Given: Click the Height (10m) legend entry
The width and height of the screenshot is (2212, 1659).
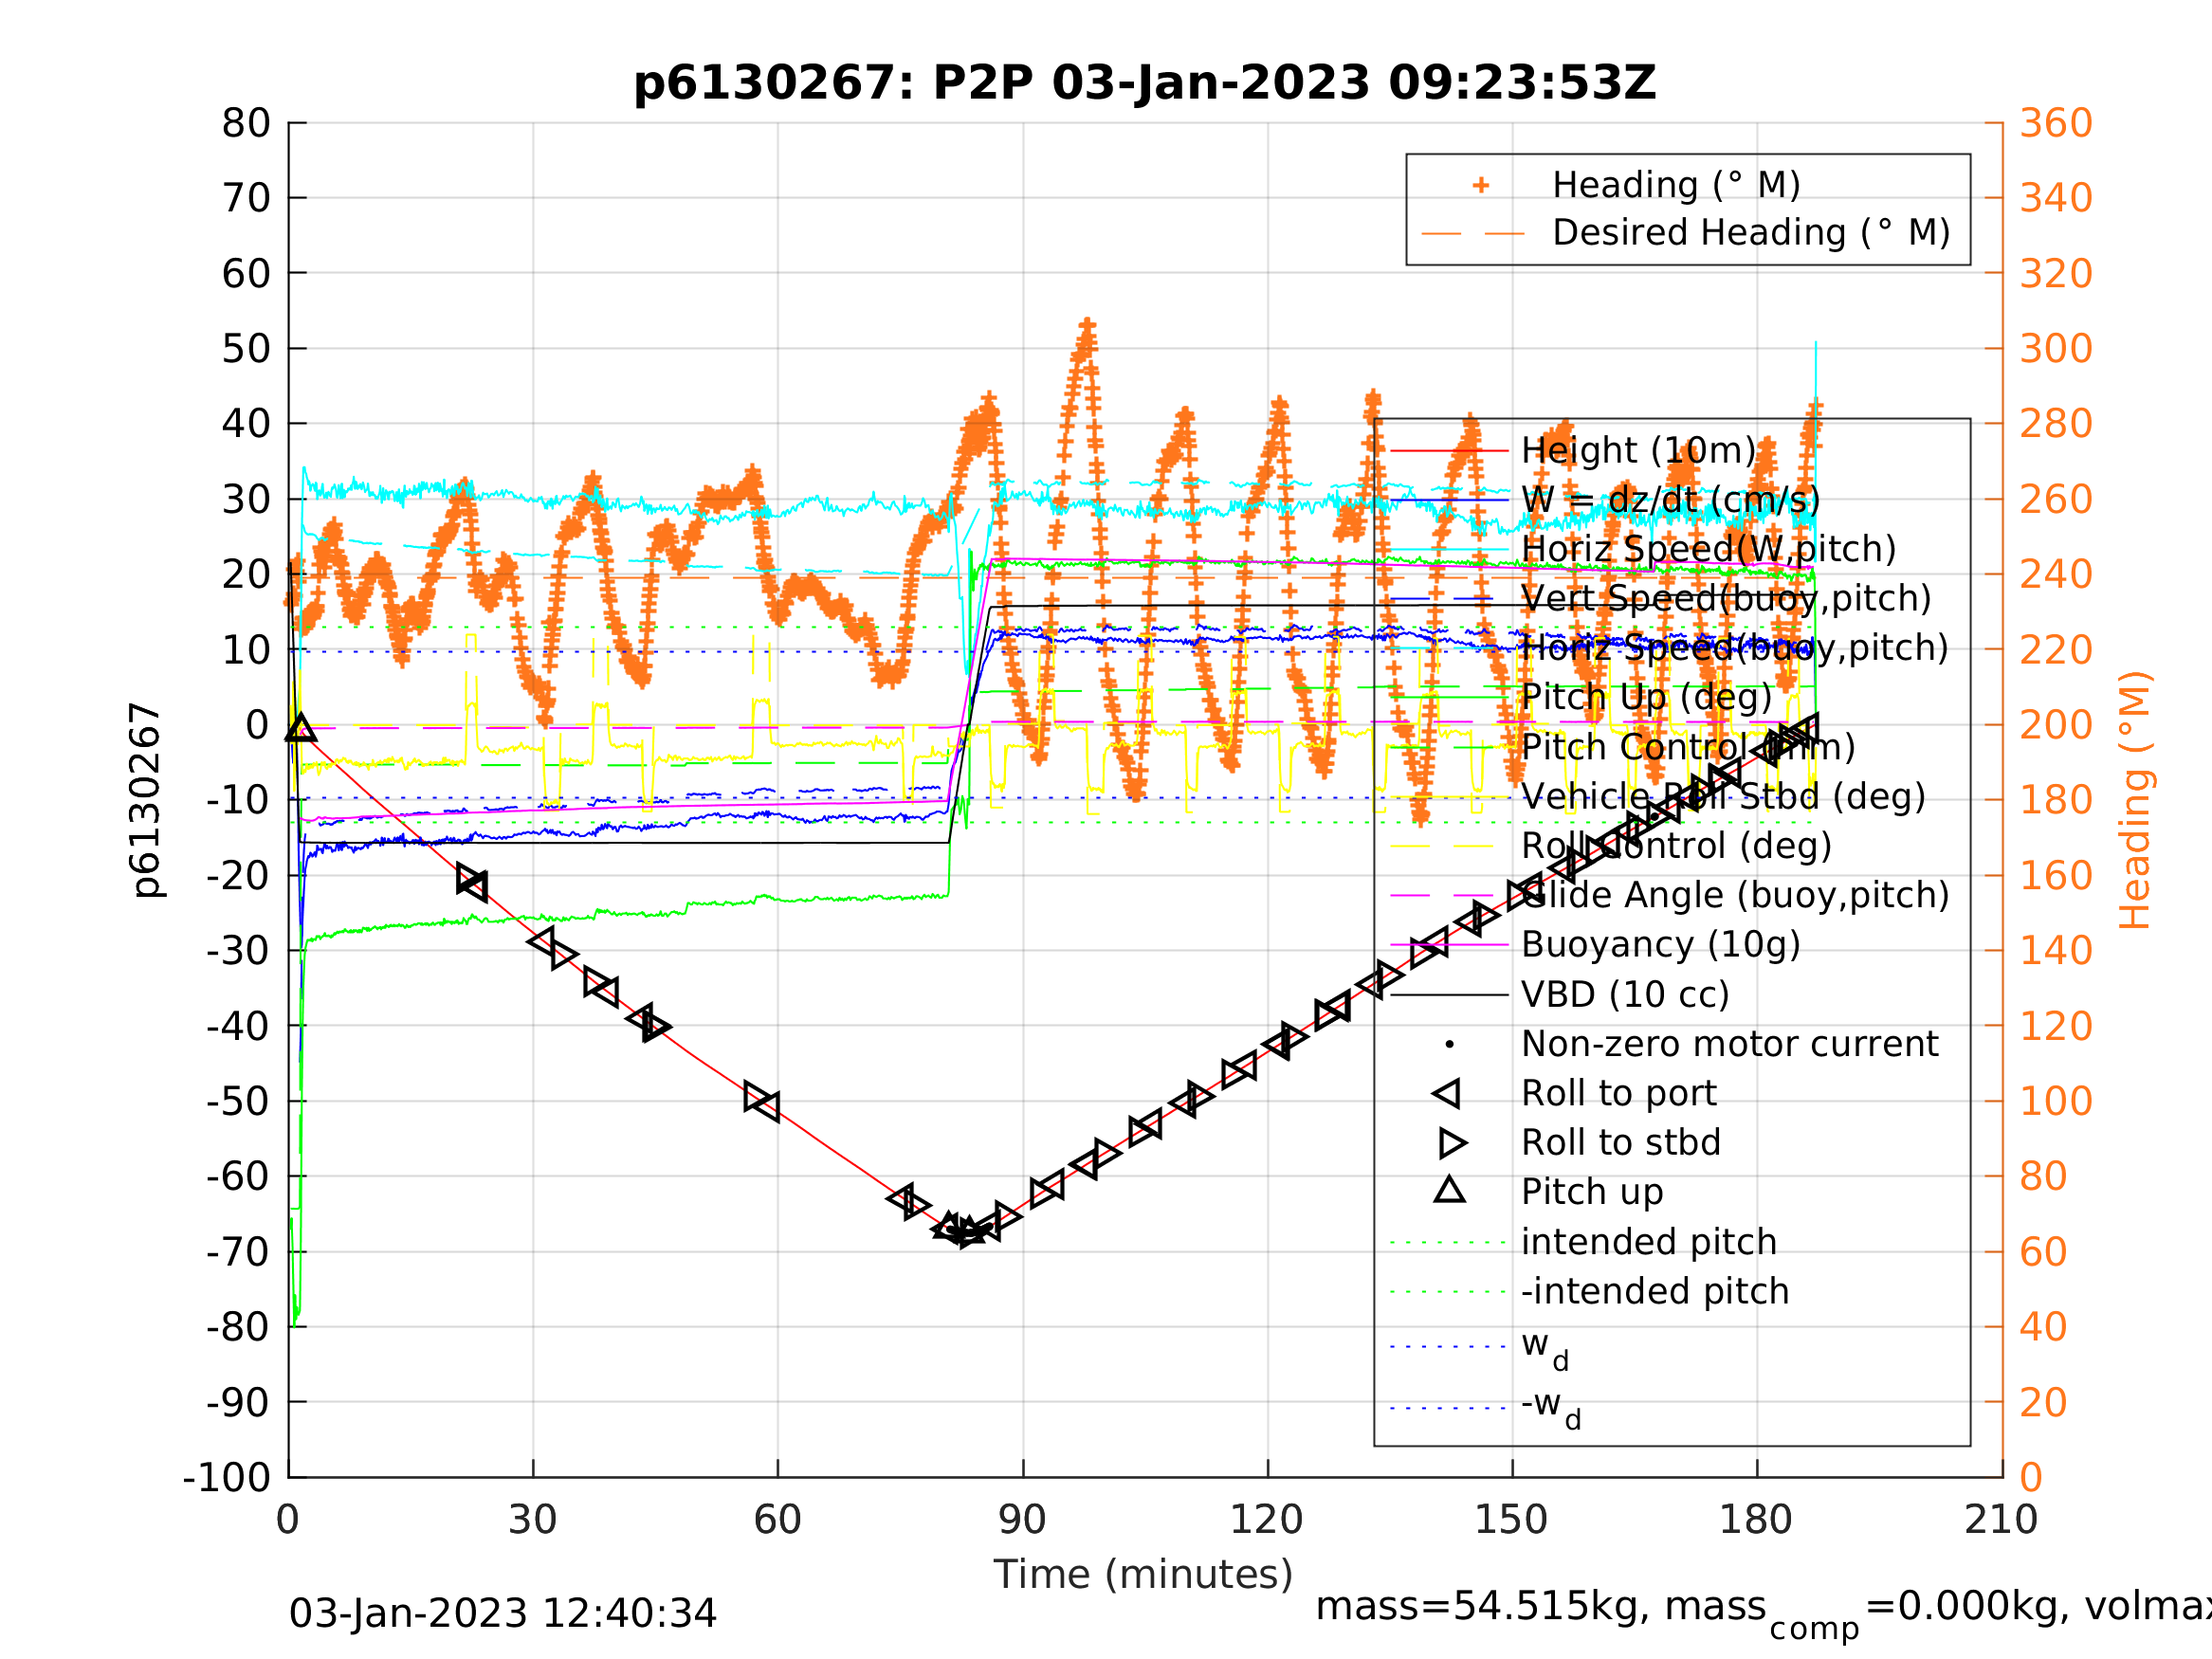Looking at the screenshot, I should click(x=1638, y=451).
